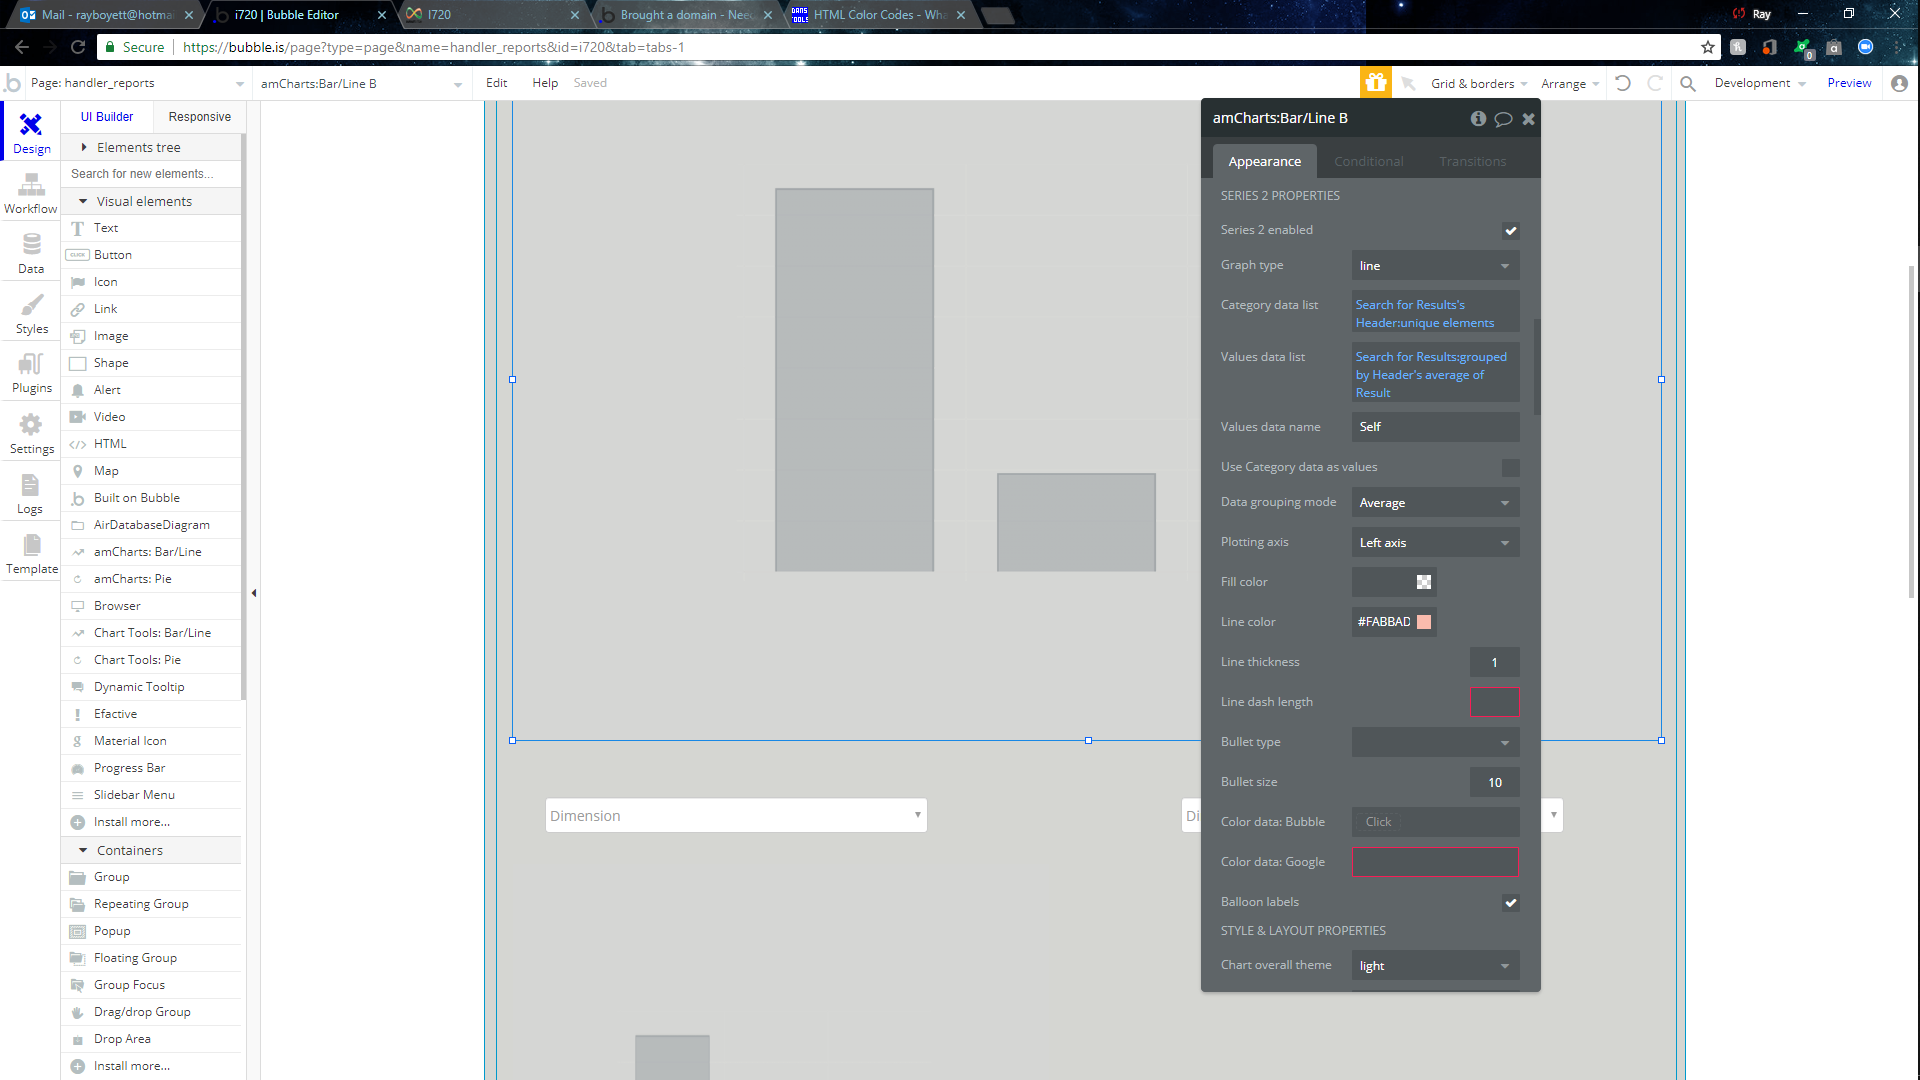Add a Map element from palette
The width and height of the screenshot is (1920, 1080).
152,471
